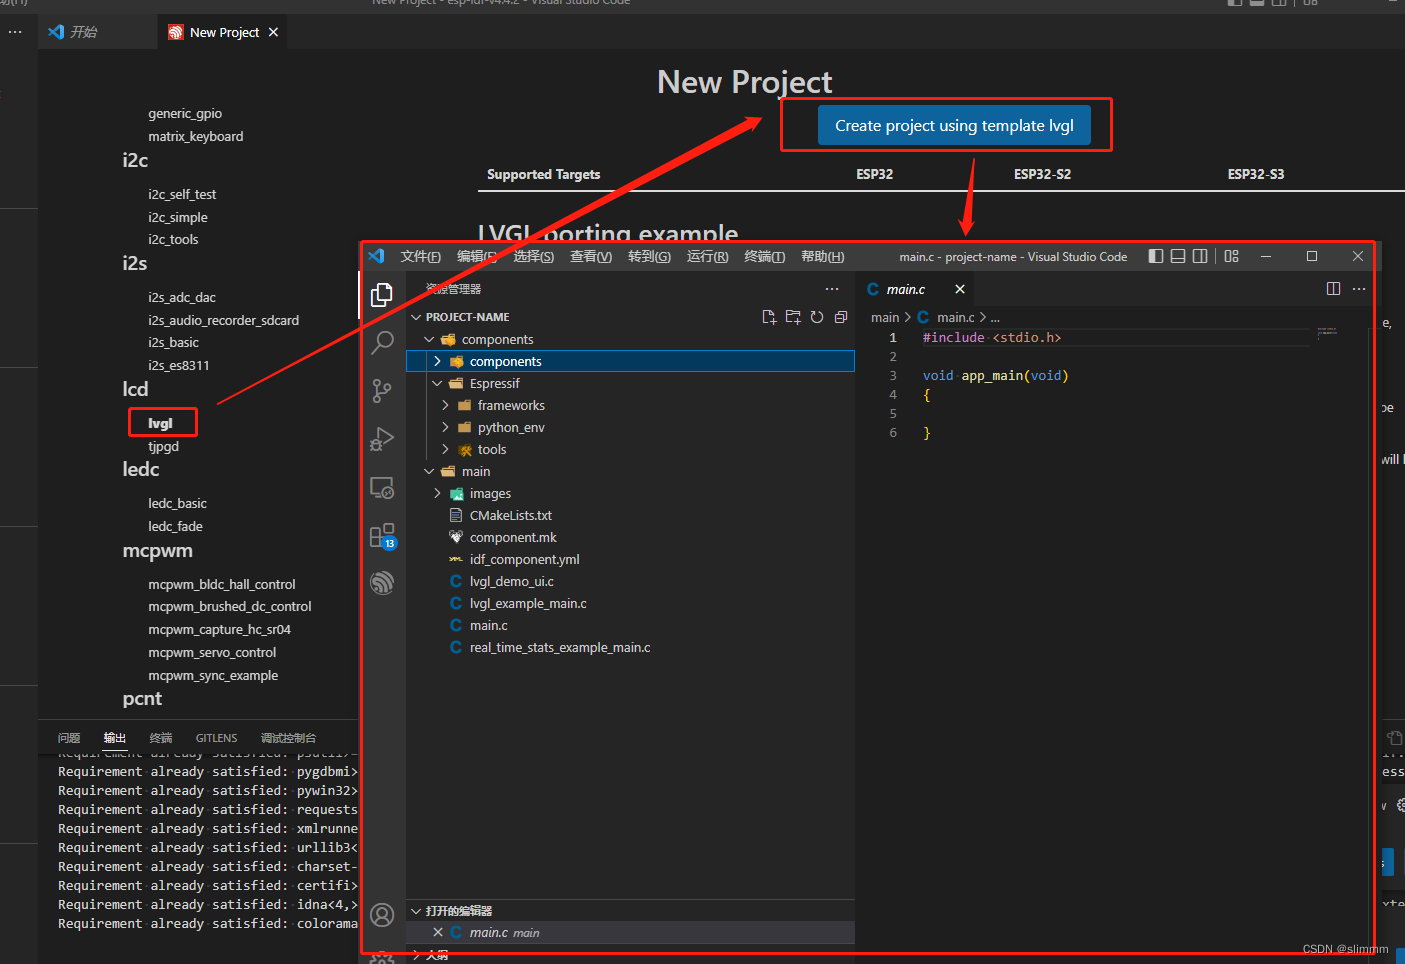Image resolution: width=1405 pixels, height=964 pixels.
Task: Open the 终端(T) menu
Action: 764,257
